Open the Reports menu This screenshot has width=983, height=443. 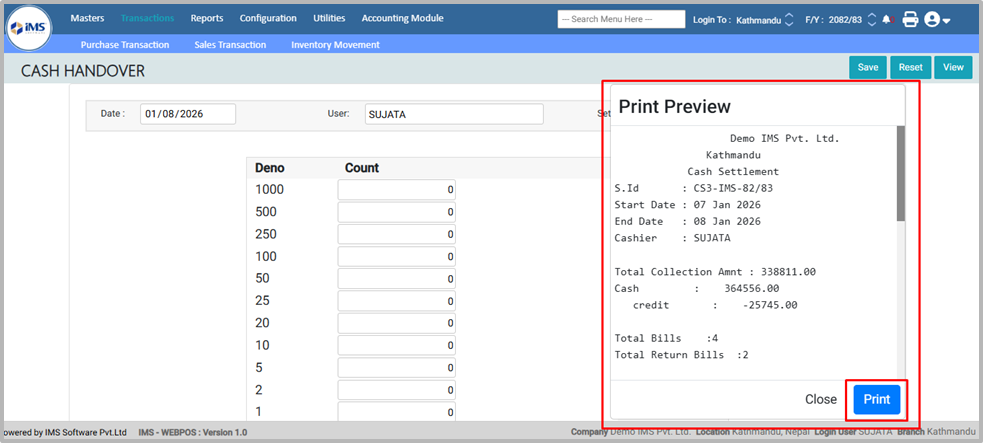207,18
